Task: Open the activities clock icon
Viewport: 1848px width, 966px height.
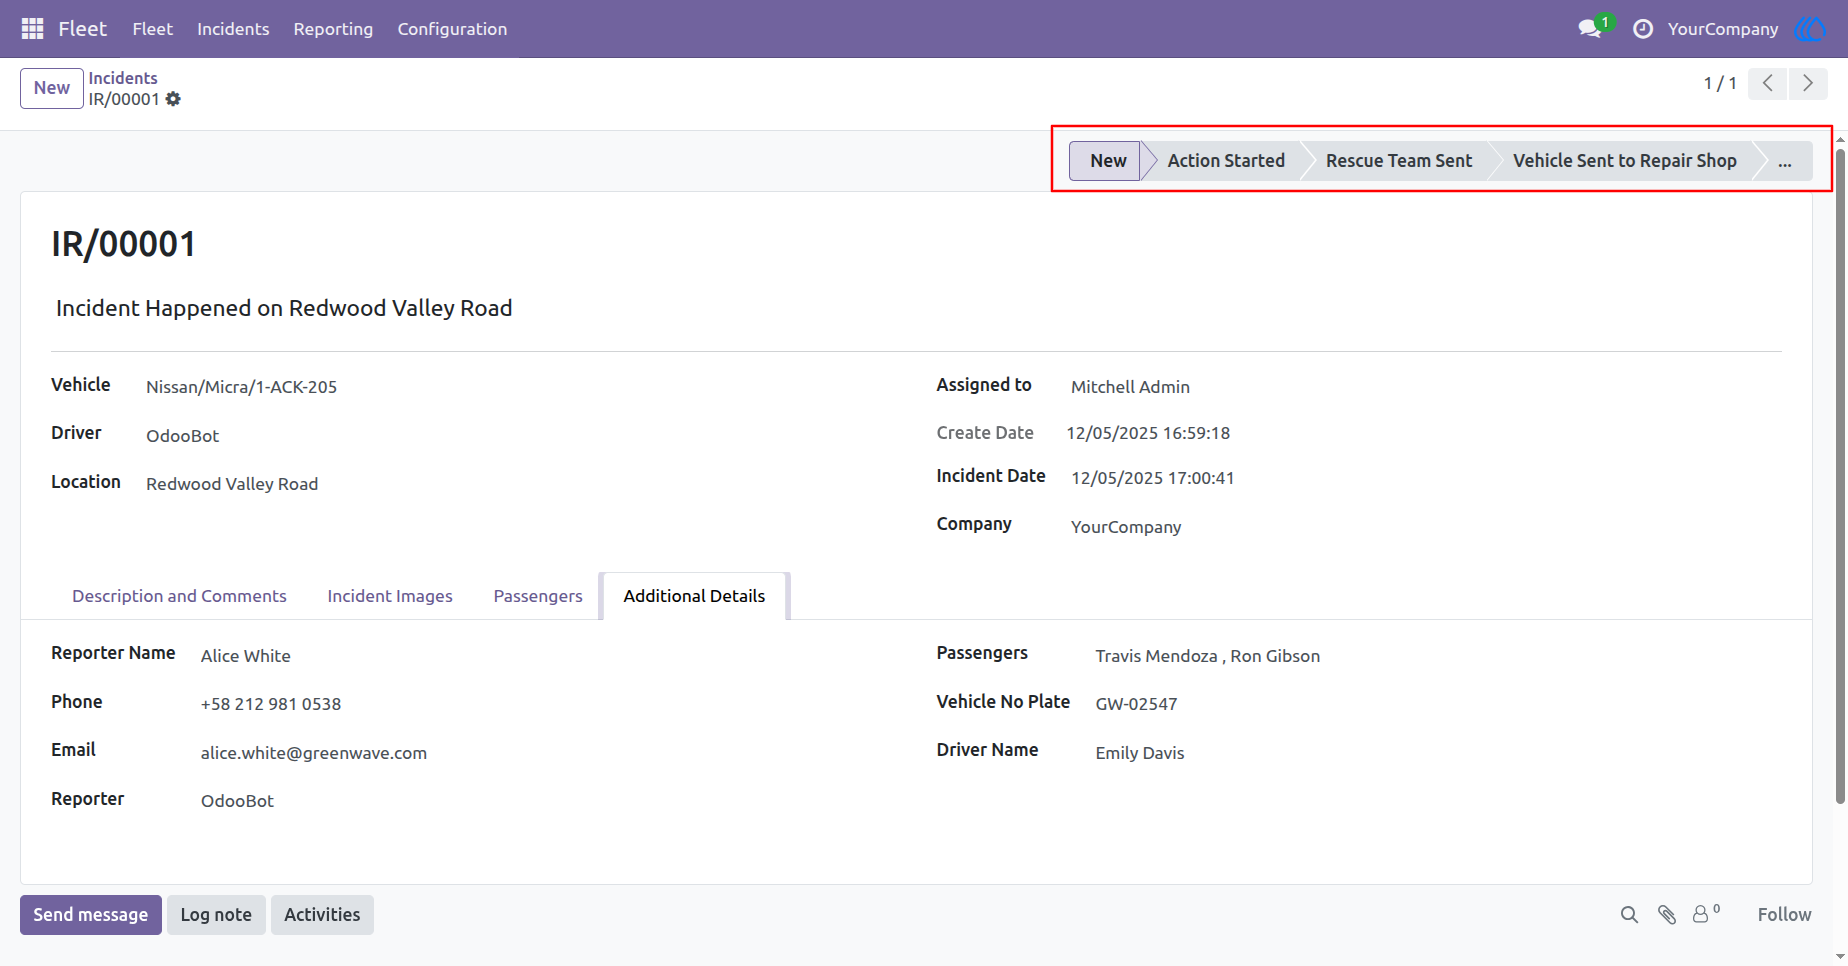Action: pyautogui.click(x=1643, y=29)
